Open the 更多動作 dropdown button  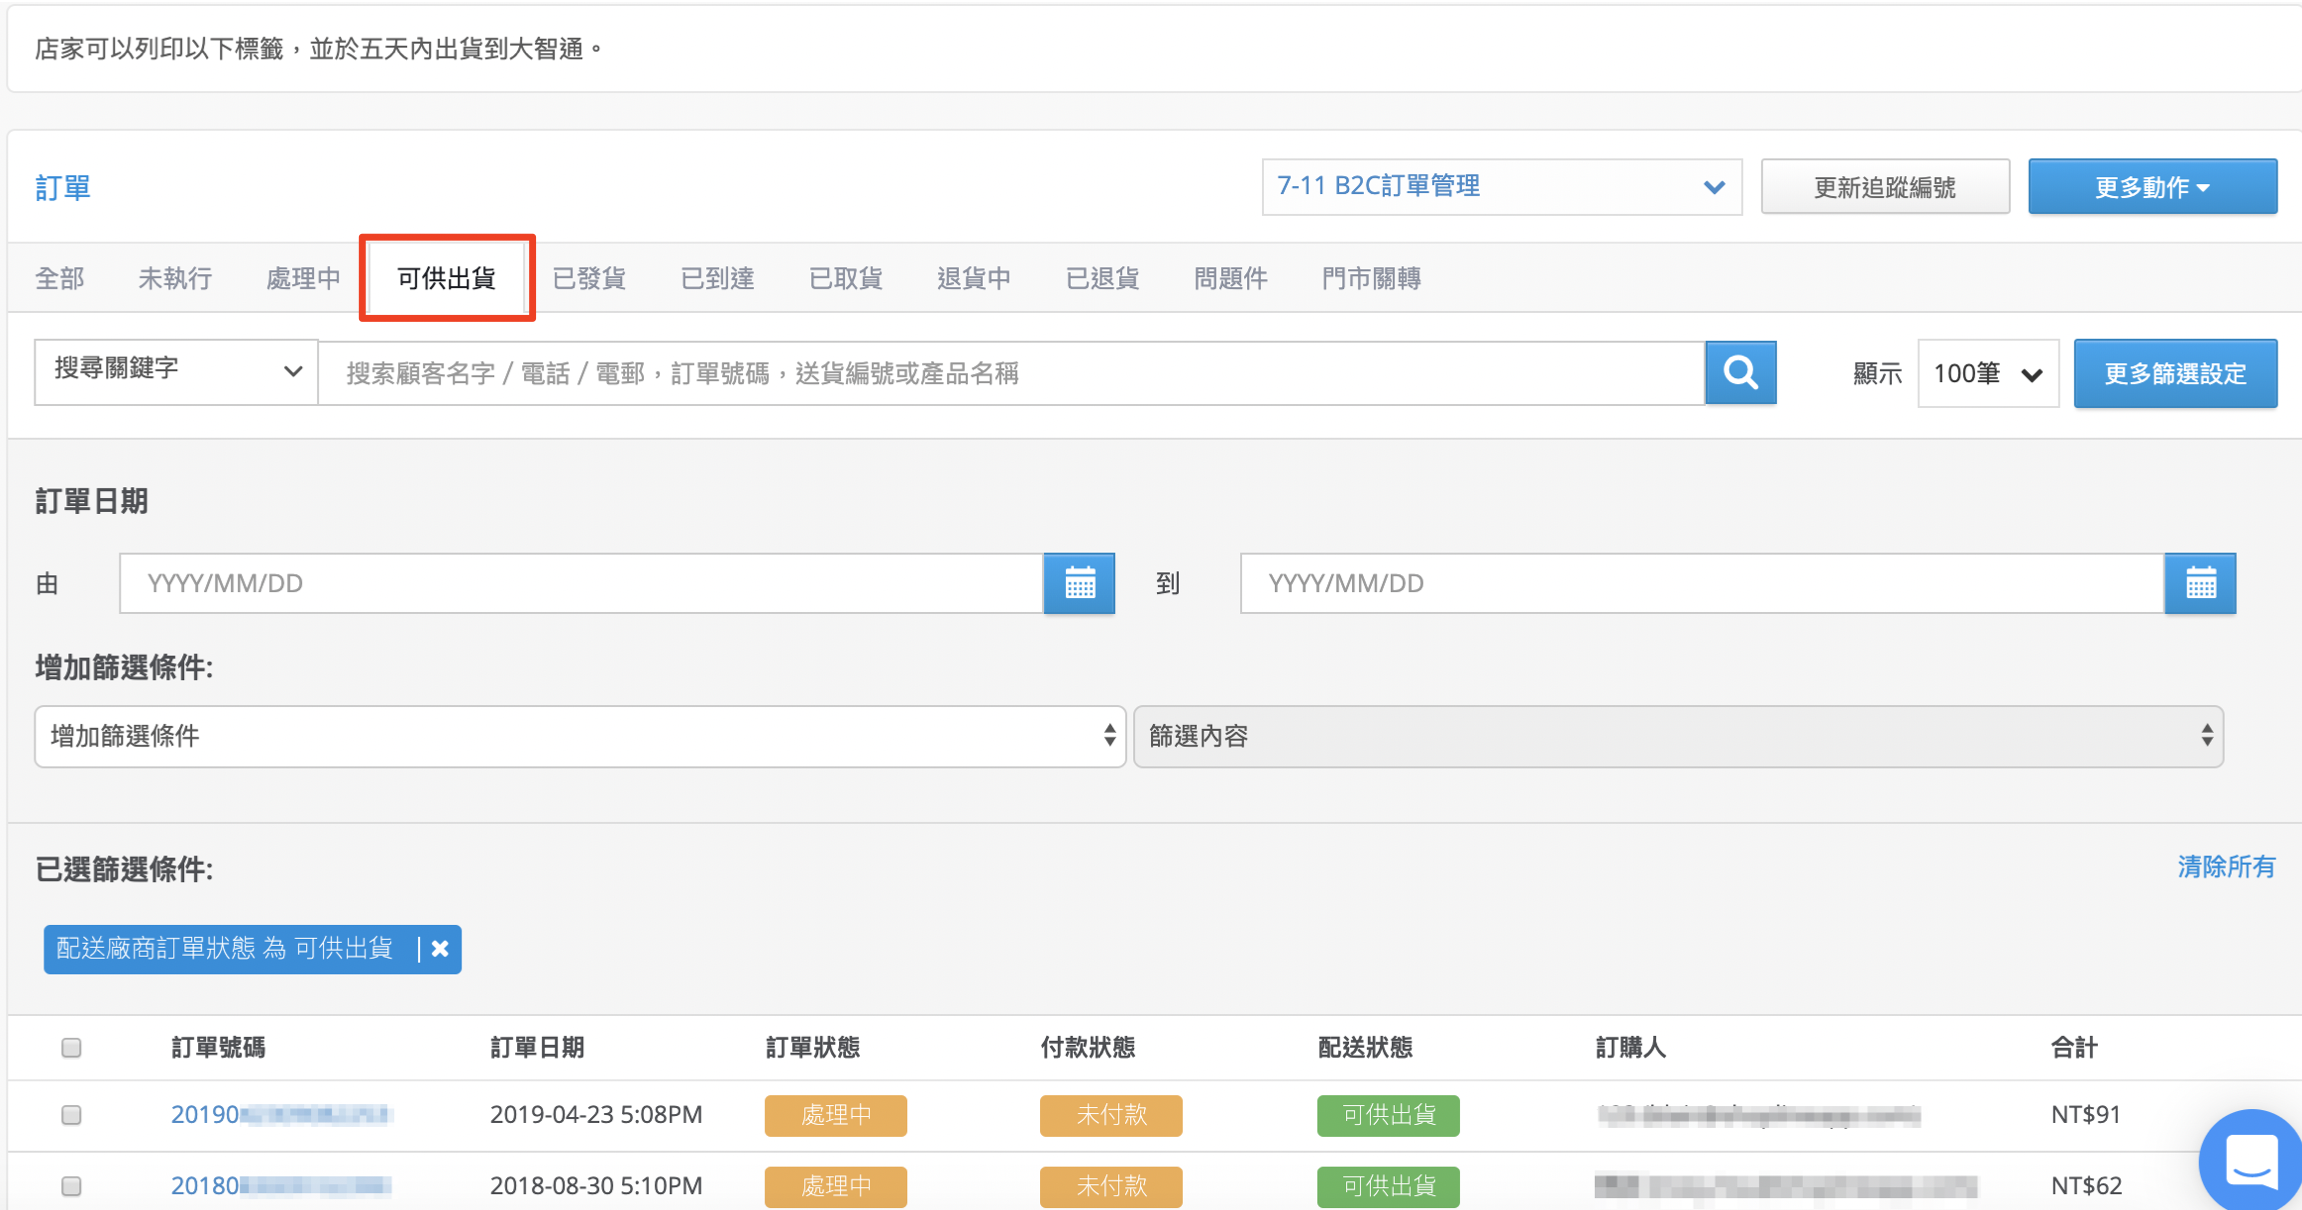point(2152,187)
